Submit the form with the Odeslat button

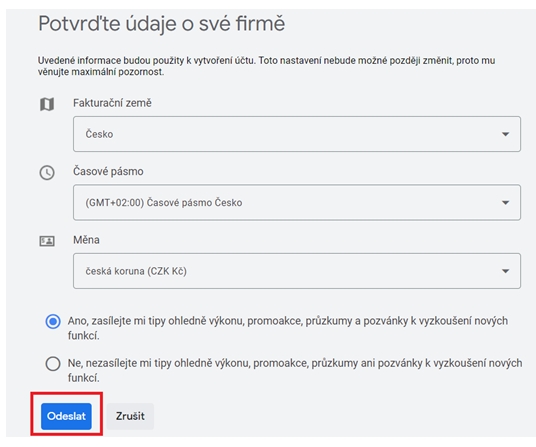tap(66, 416)
